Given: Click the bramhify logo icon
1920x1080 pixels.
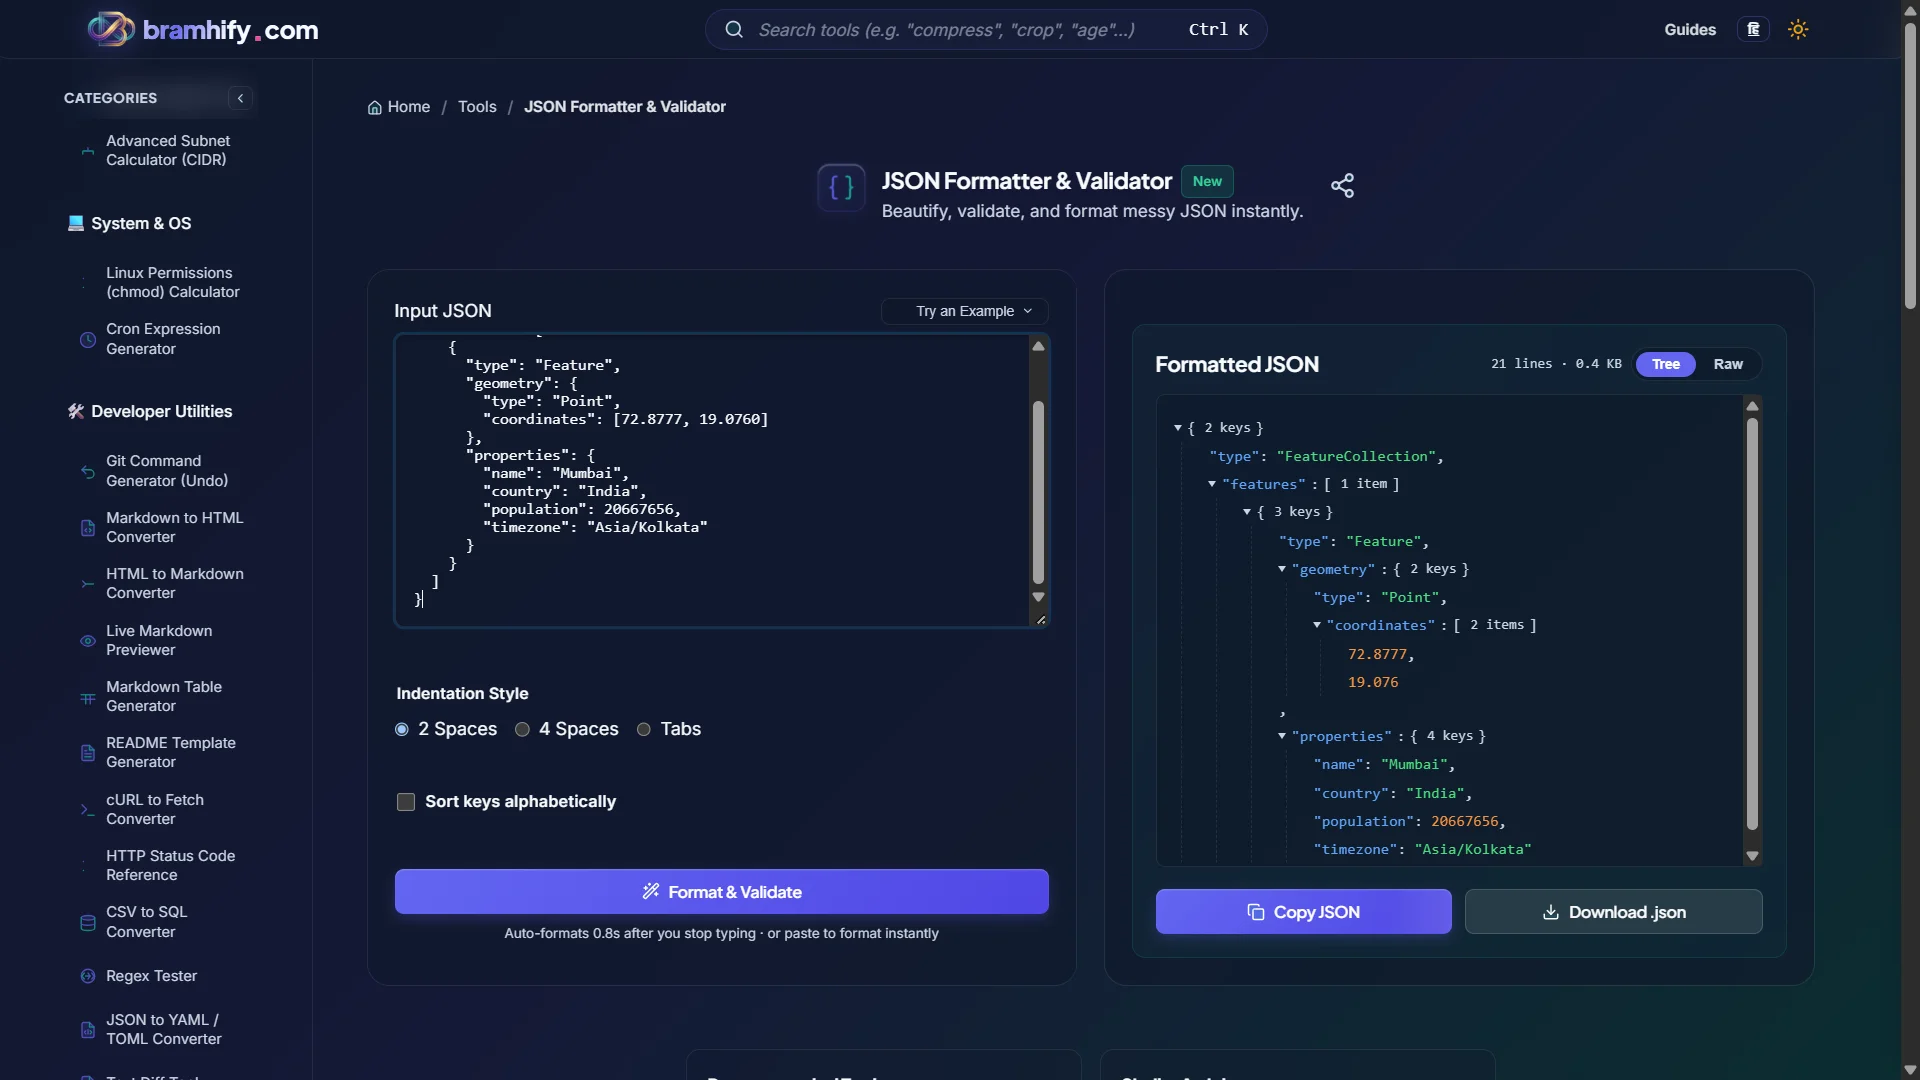Looking at the screenshot, I should point(111,29).
